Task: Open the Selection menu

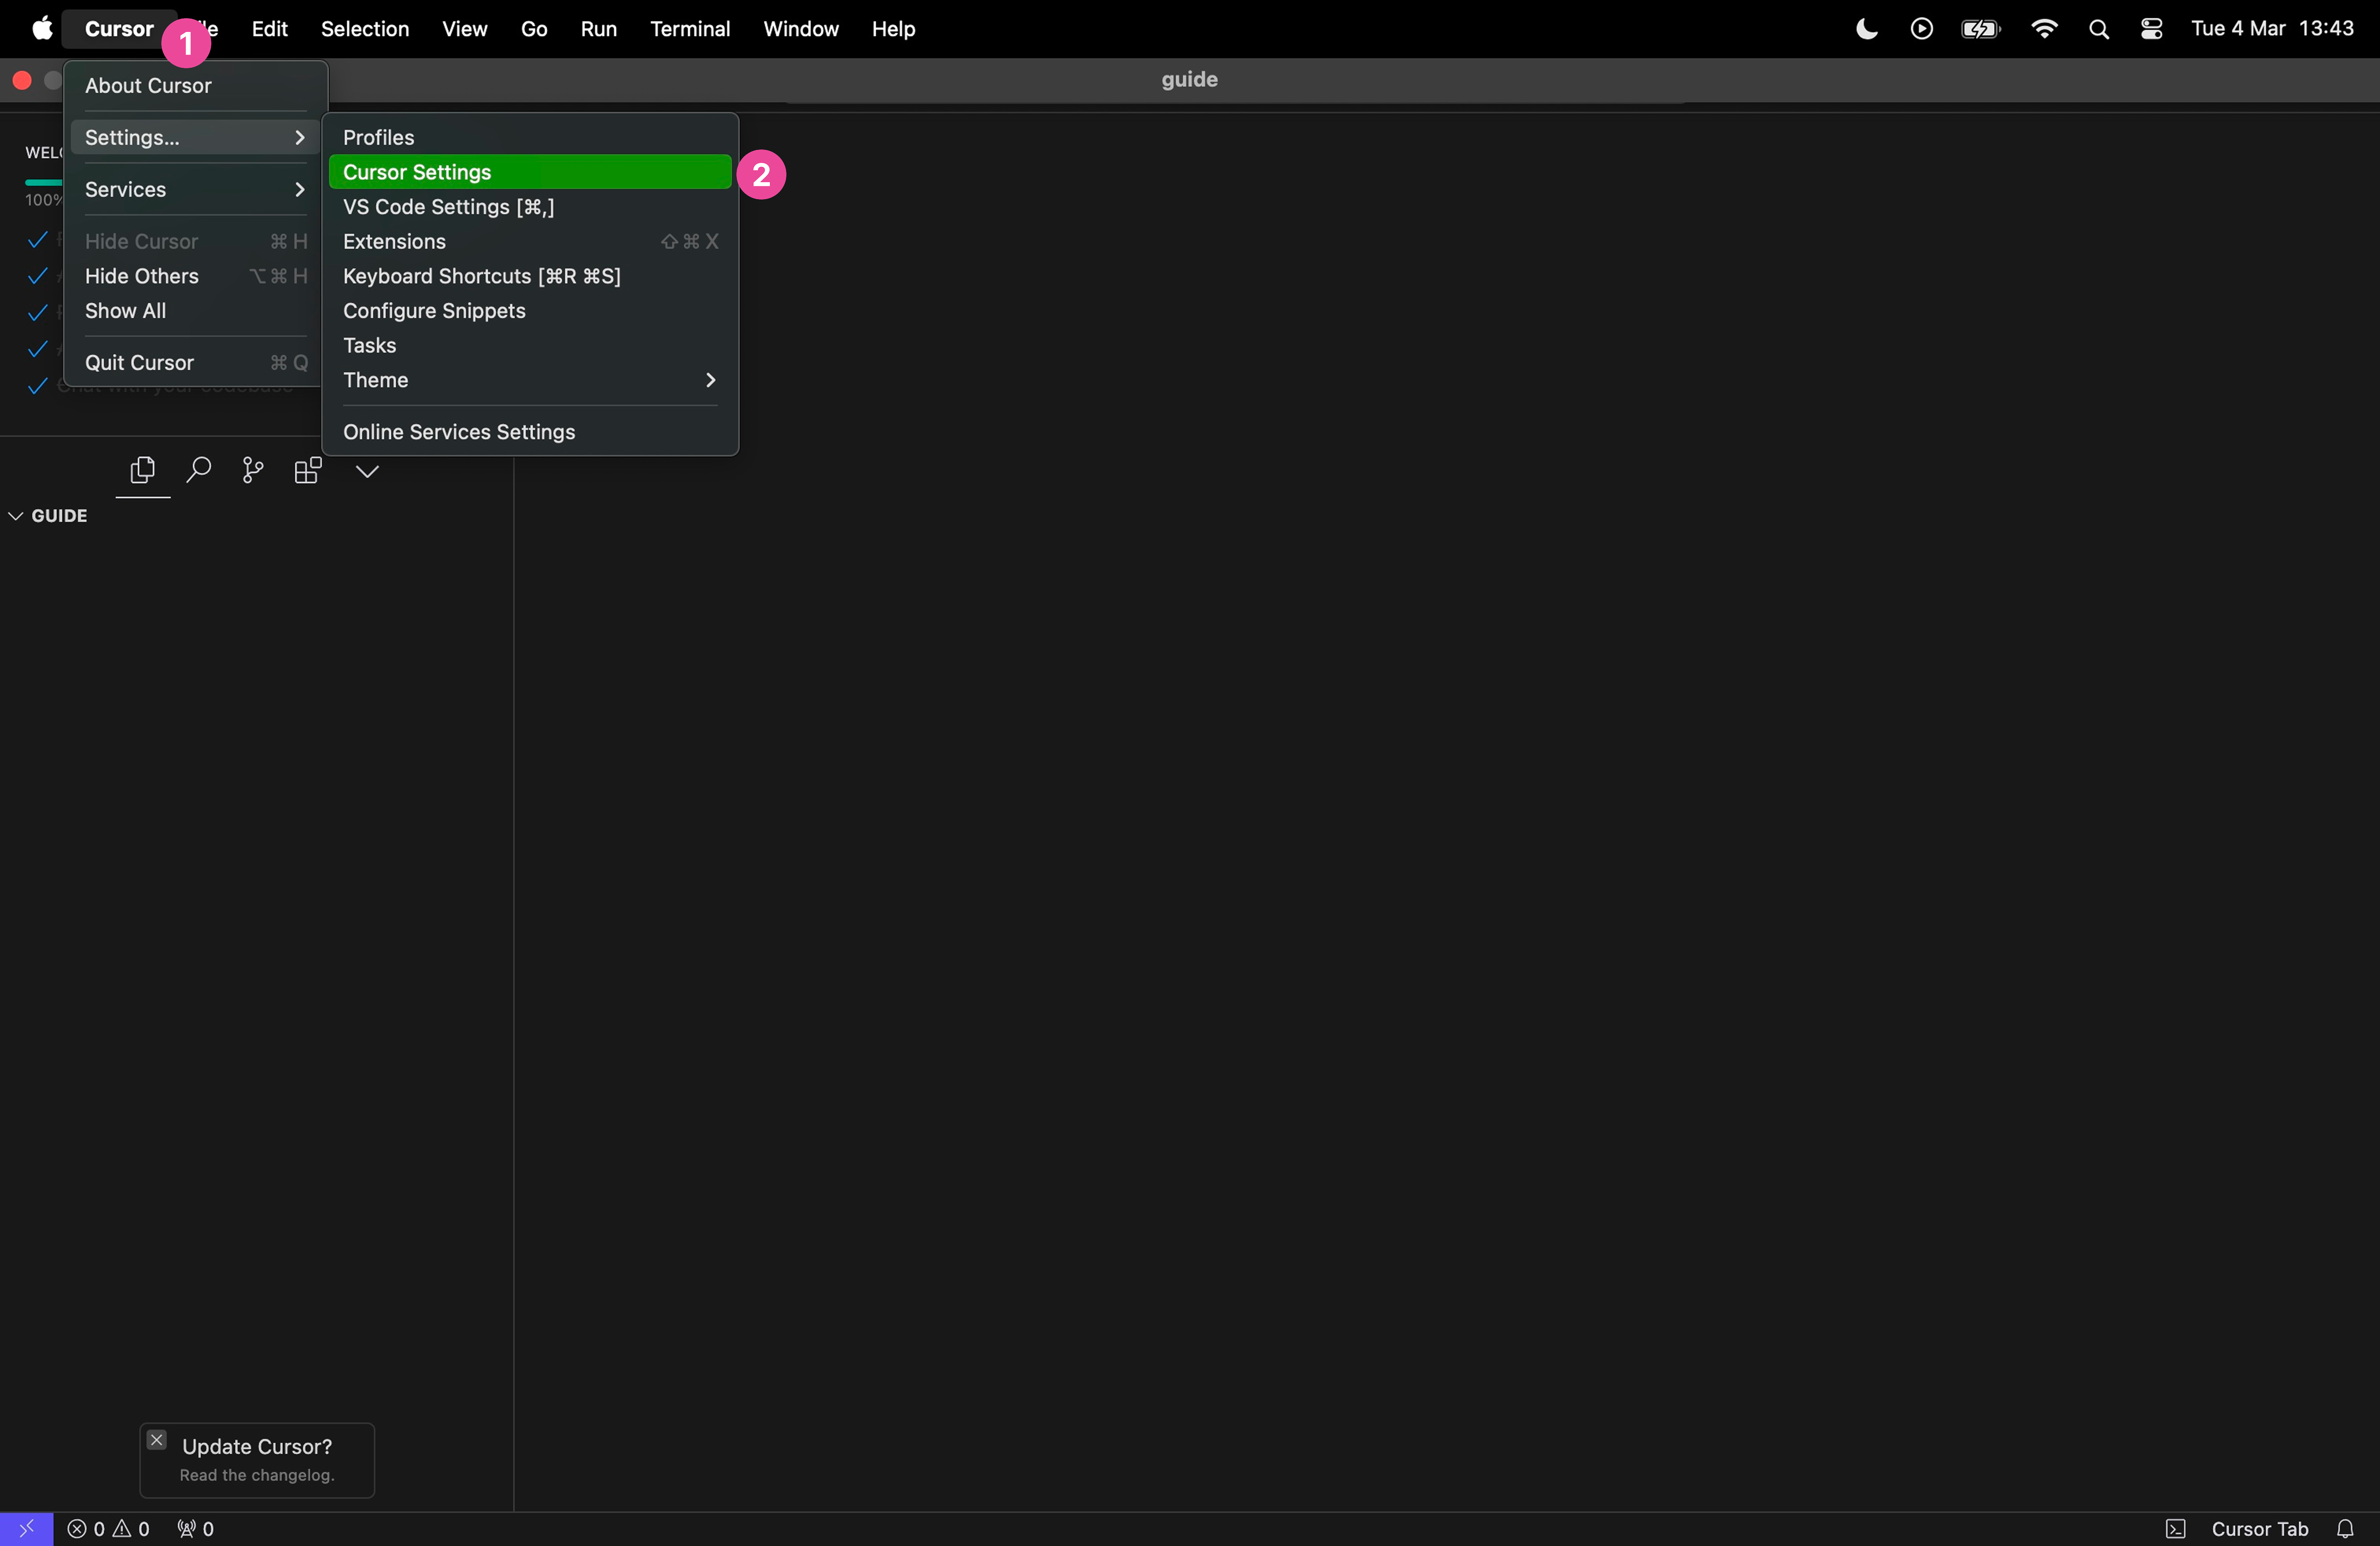Action: tap(365, 29)
